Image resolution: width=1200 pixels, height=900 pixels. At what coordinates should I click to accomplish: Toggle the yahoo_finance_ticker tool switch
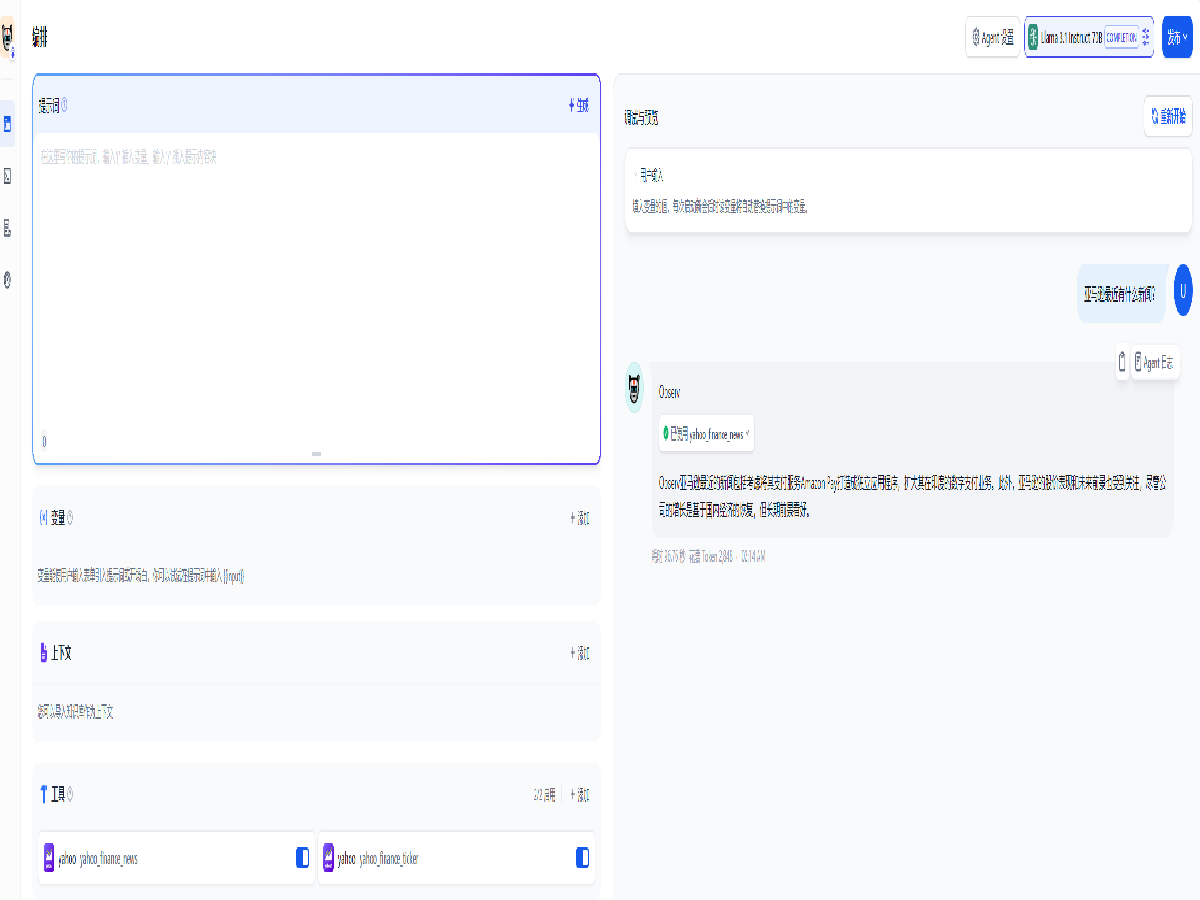click(x=582, y=858)
